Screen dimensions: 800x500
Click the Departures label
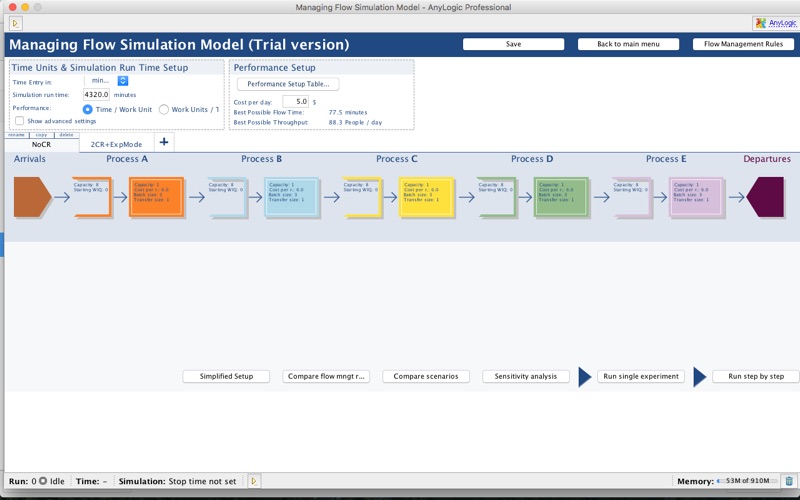(767, 159)
